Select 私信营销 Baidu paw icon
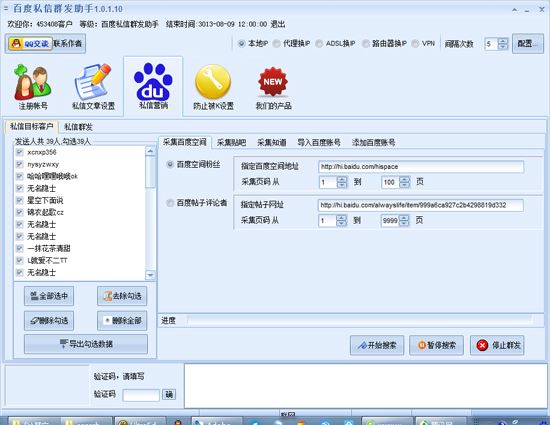550x425 pixels. [x=153, y=86]
